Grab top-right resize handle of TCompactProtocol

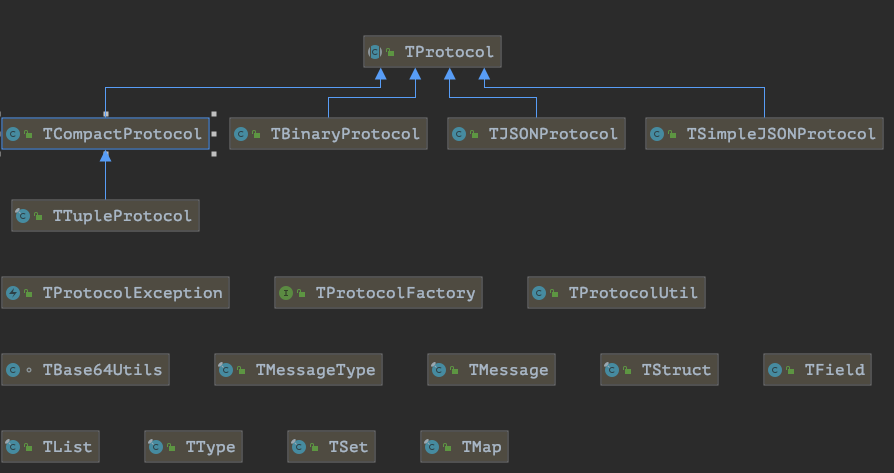213,113
